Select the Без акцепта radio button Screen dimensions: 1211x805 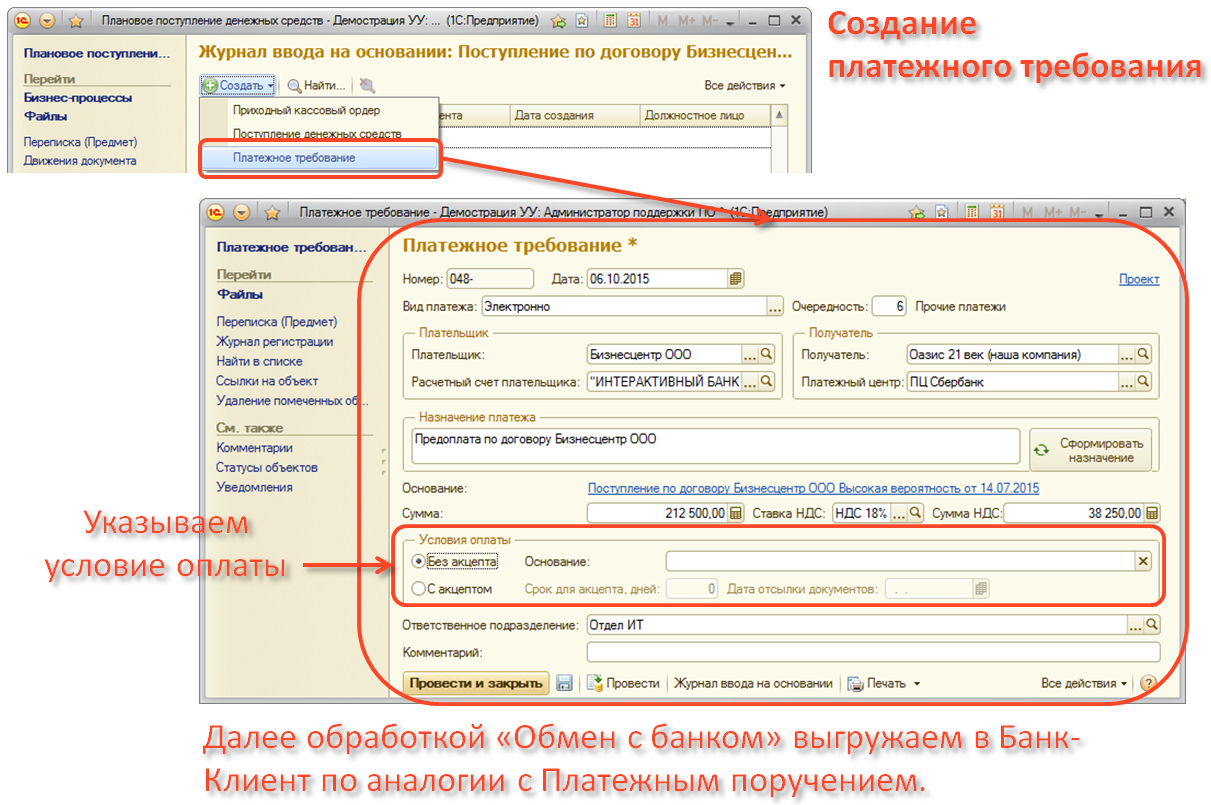tap(417, 562)
